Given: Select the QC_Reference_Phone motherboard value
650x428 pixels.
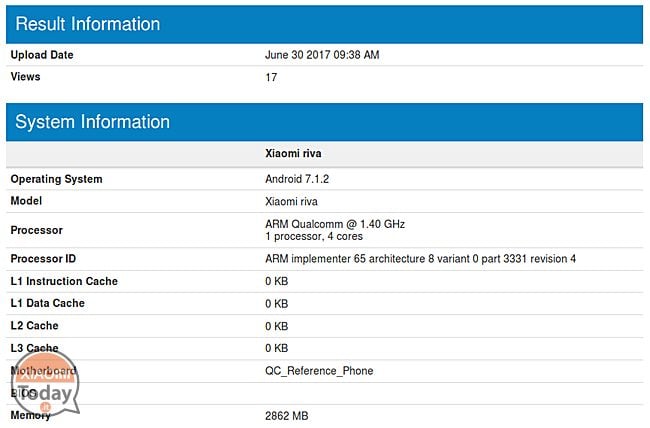Looking at the screenshot, I should click(319, 371).
